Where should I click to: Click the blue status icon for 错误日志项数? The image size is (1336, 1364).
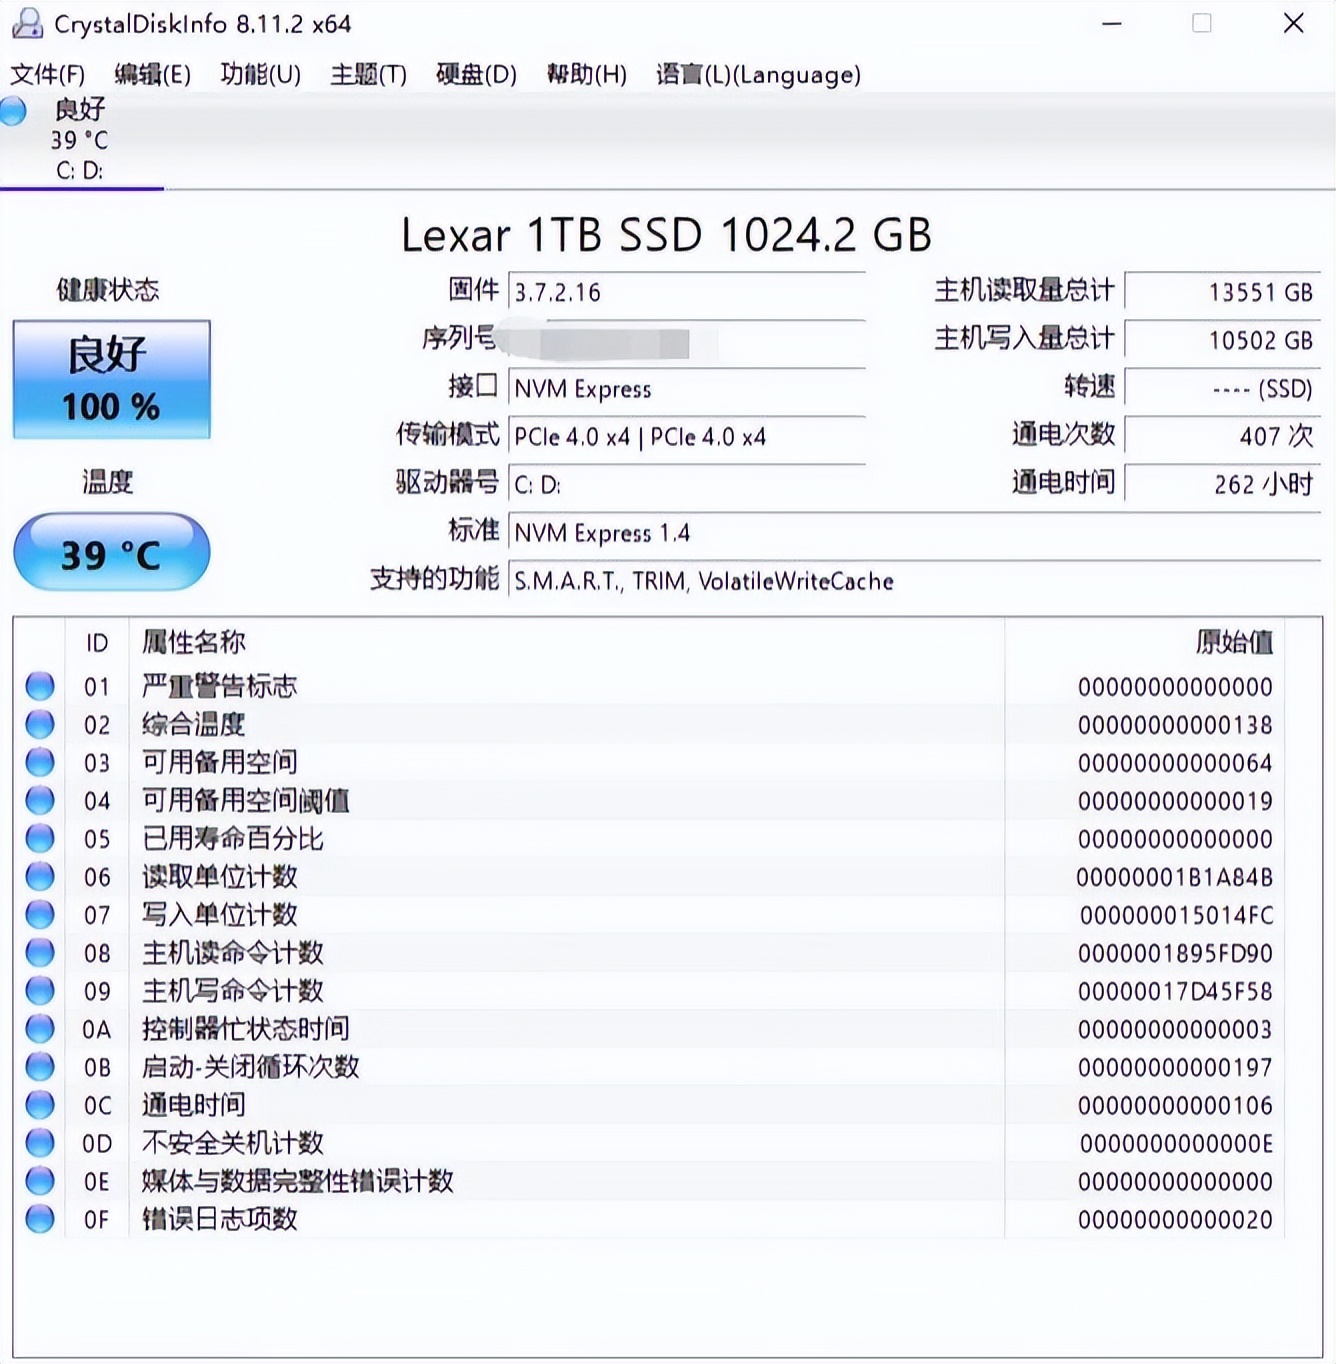click(40, 1219)
